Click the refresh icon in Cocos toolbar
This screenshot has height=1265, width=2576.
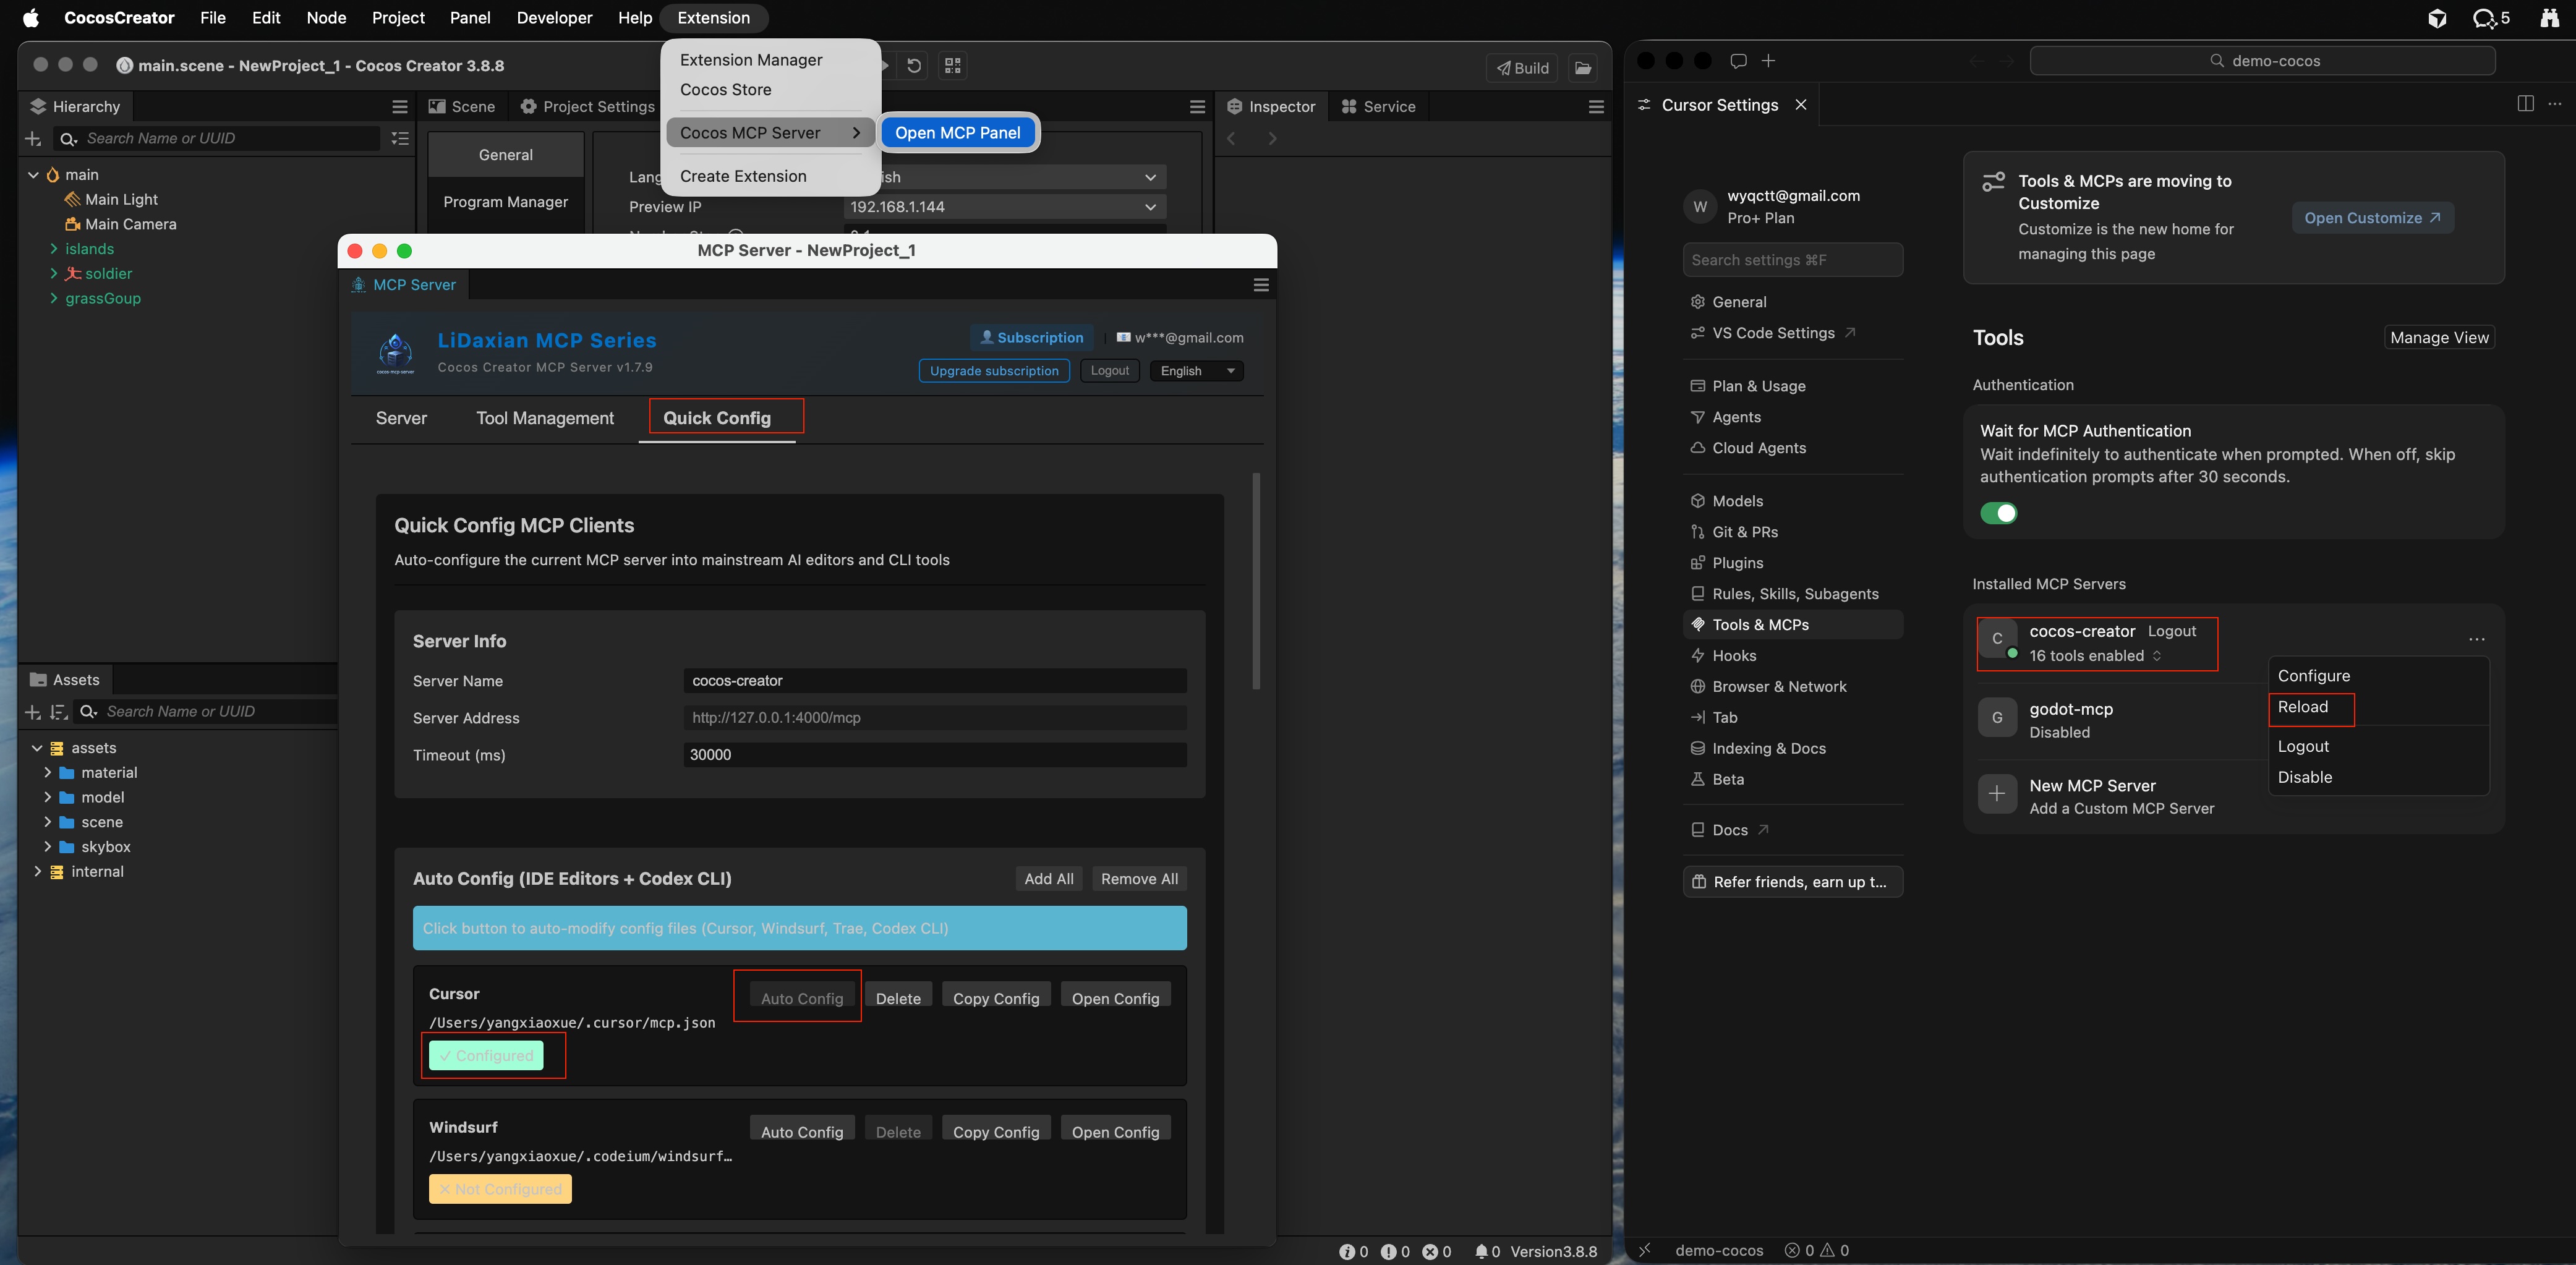[914, 66]
